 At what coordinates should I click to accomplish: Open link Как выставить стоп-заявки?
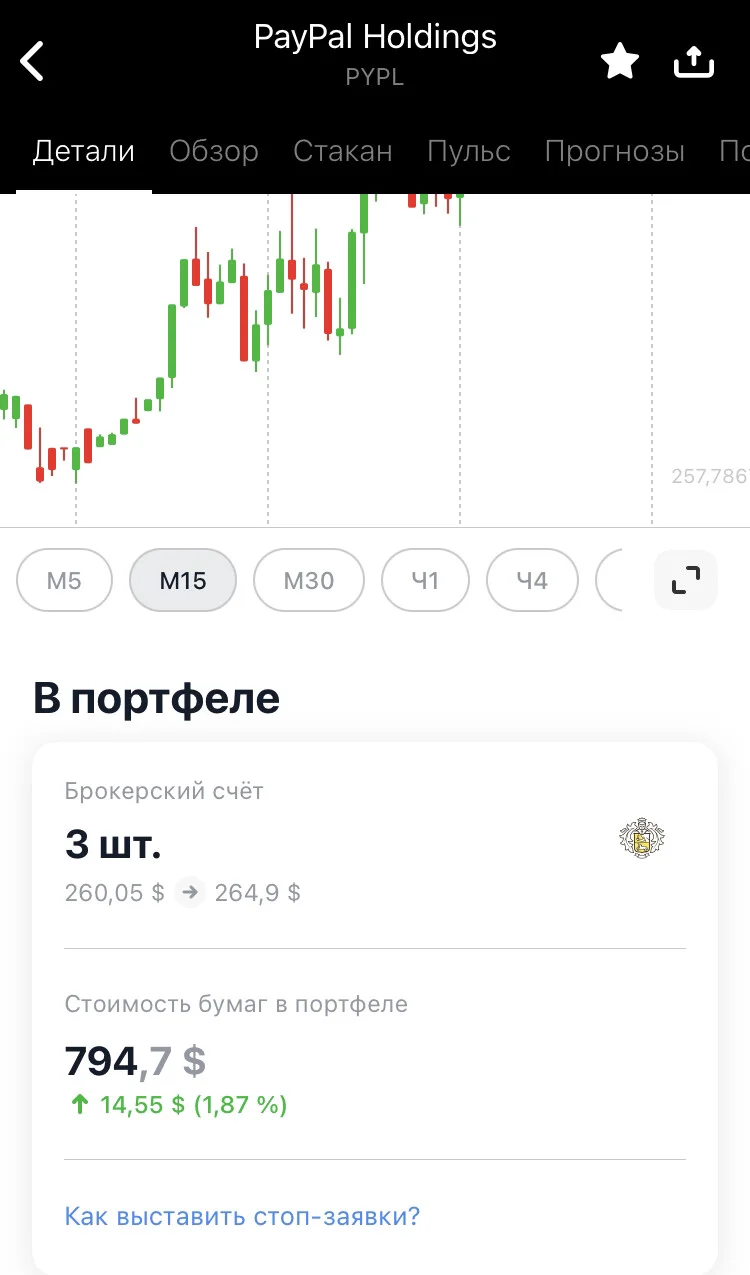[242, 1216]
